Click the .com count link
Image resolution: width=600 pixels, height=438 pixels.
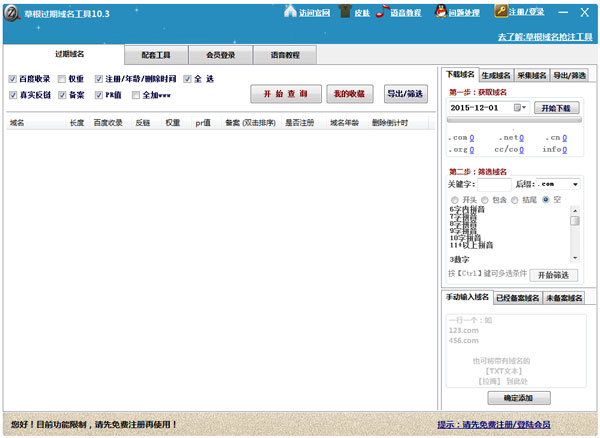tap(472, 138)
